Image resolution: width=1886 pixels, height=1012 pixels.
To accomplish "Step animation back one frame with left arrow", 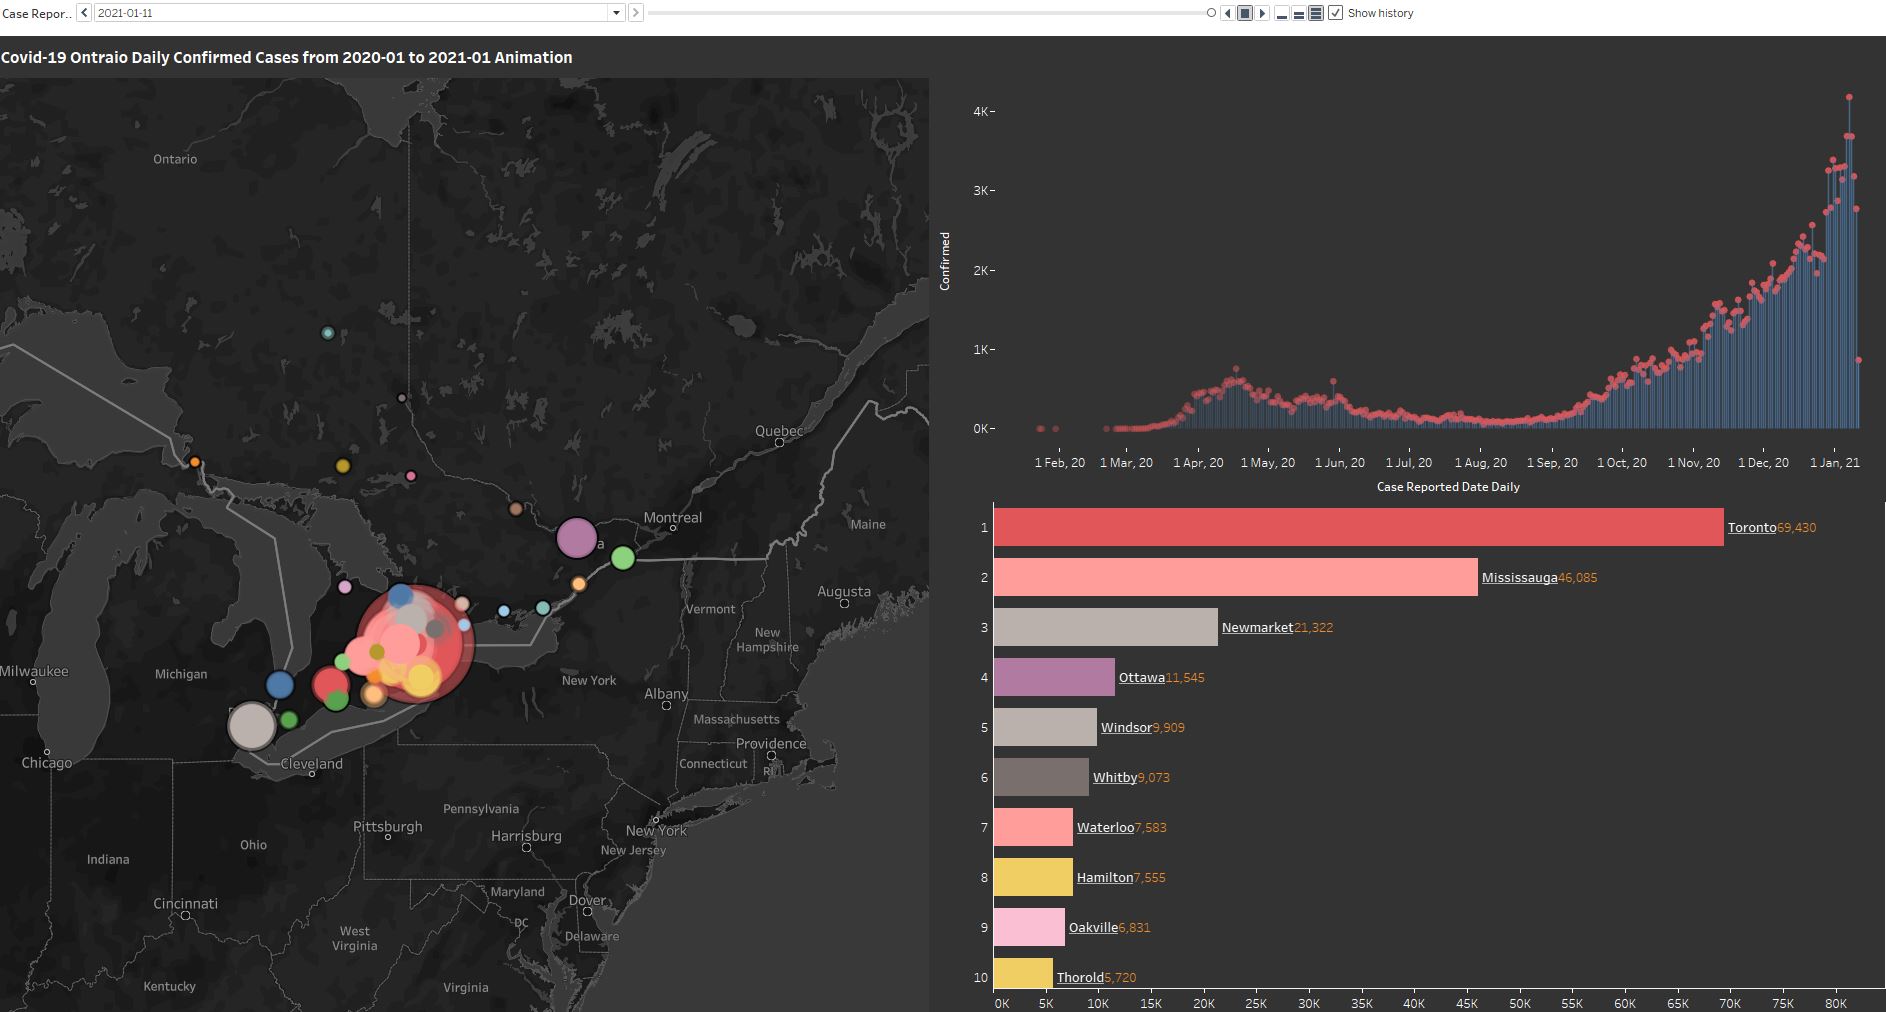I will (x=1228, y=13).
